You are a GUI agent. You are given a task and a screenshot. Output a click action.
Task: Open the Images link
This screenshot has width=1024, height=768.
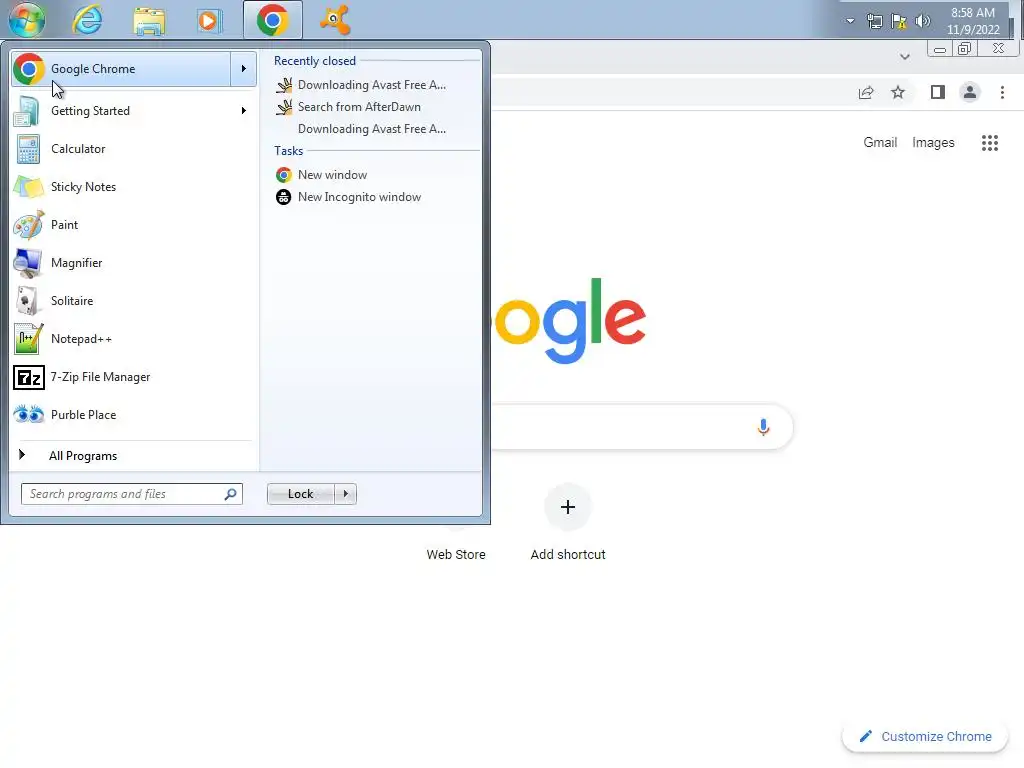click(x=933, y=142)
